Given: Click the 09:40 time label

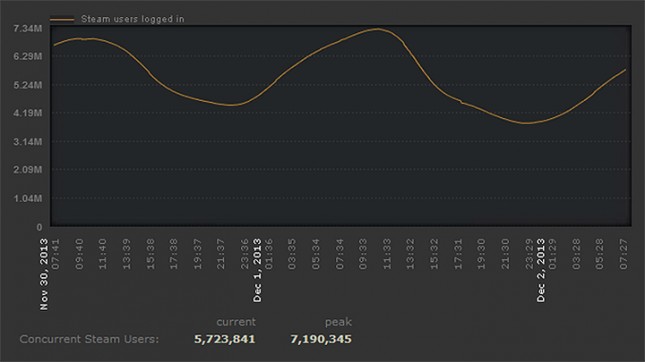Looking at the screenshot, I should [79, 254].
